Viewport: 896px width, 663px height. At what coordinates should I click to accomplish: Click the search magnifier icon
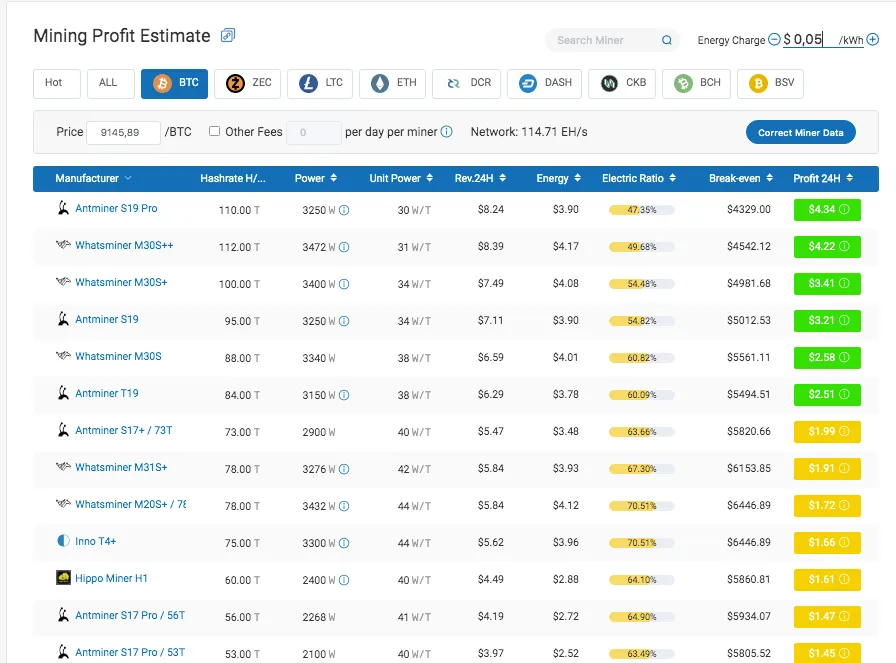click(666, 40)
